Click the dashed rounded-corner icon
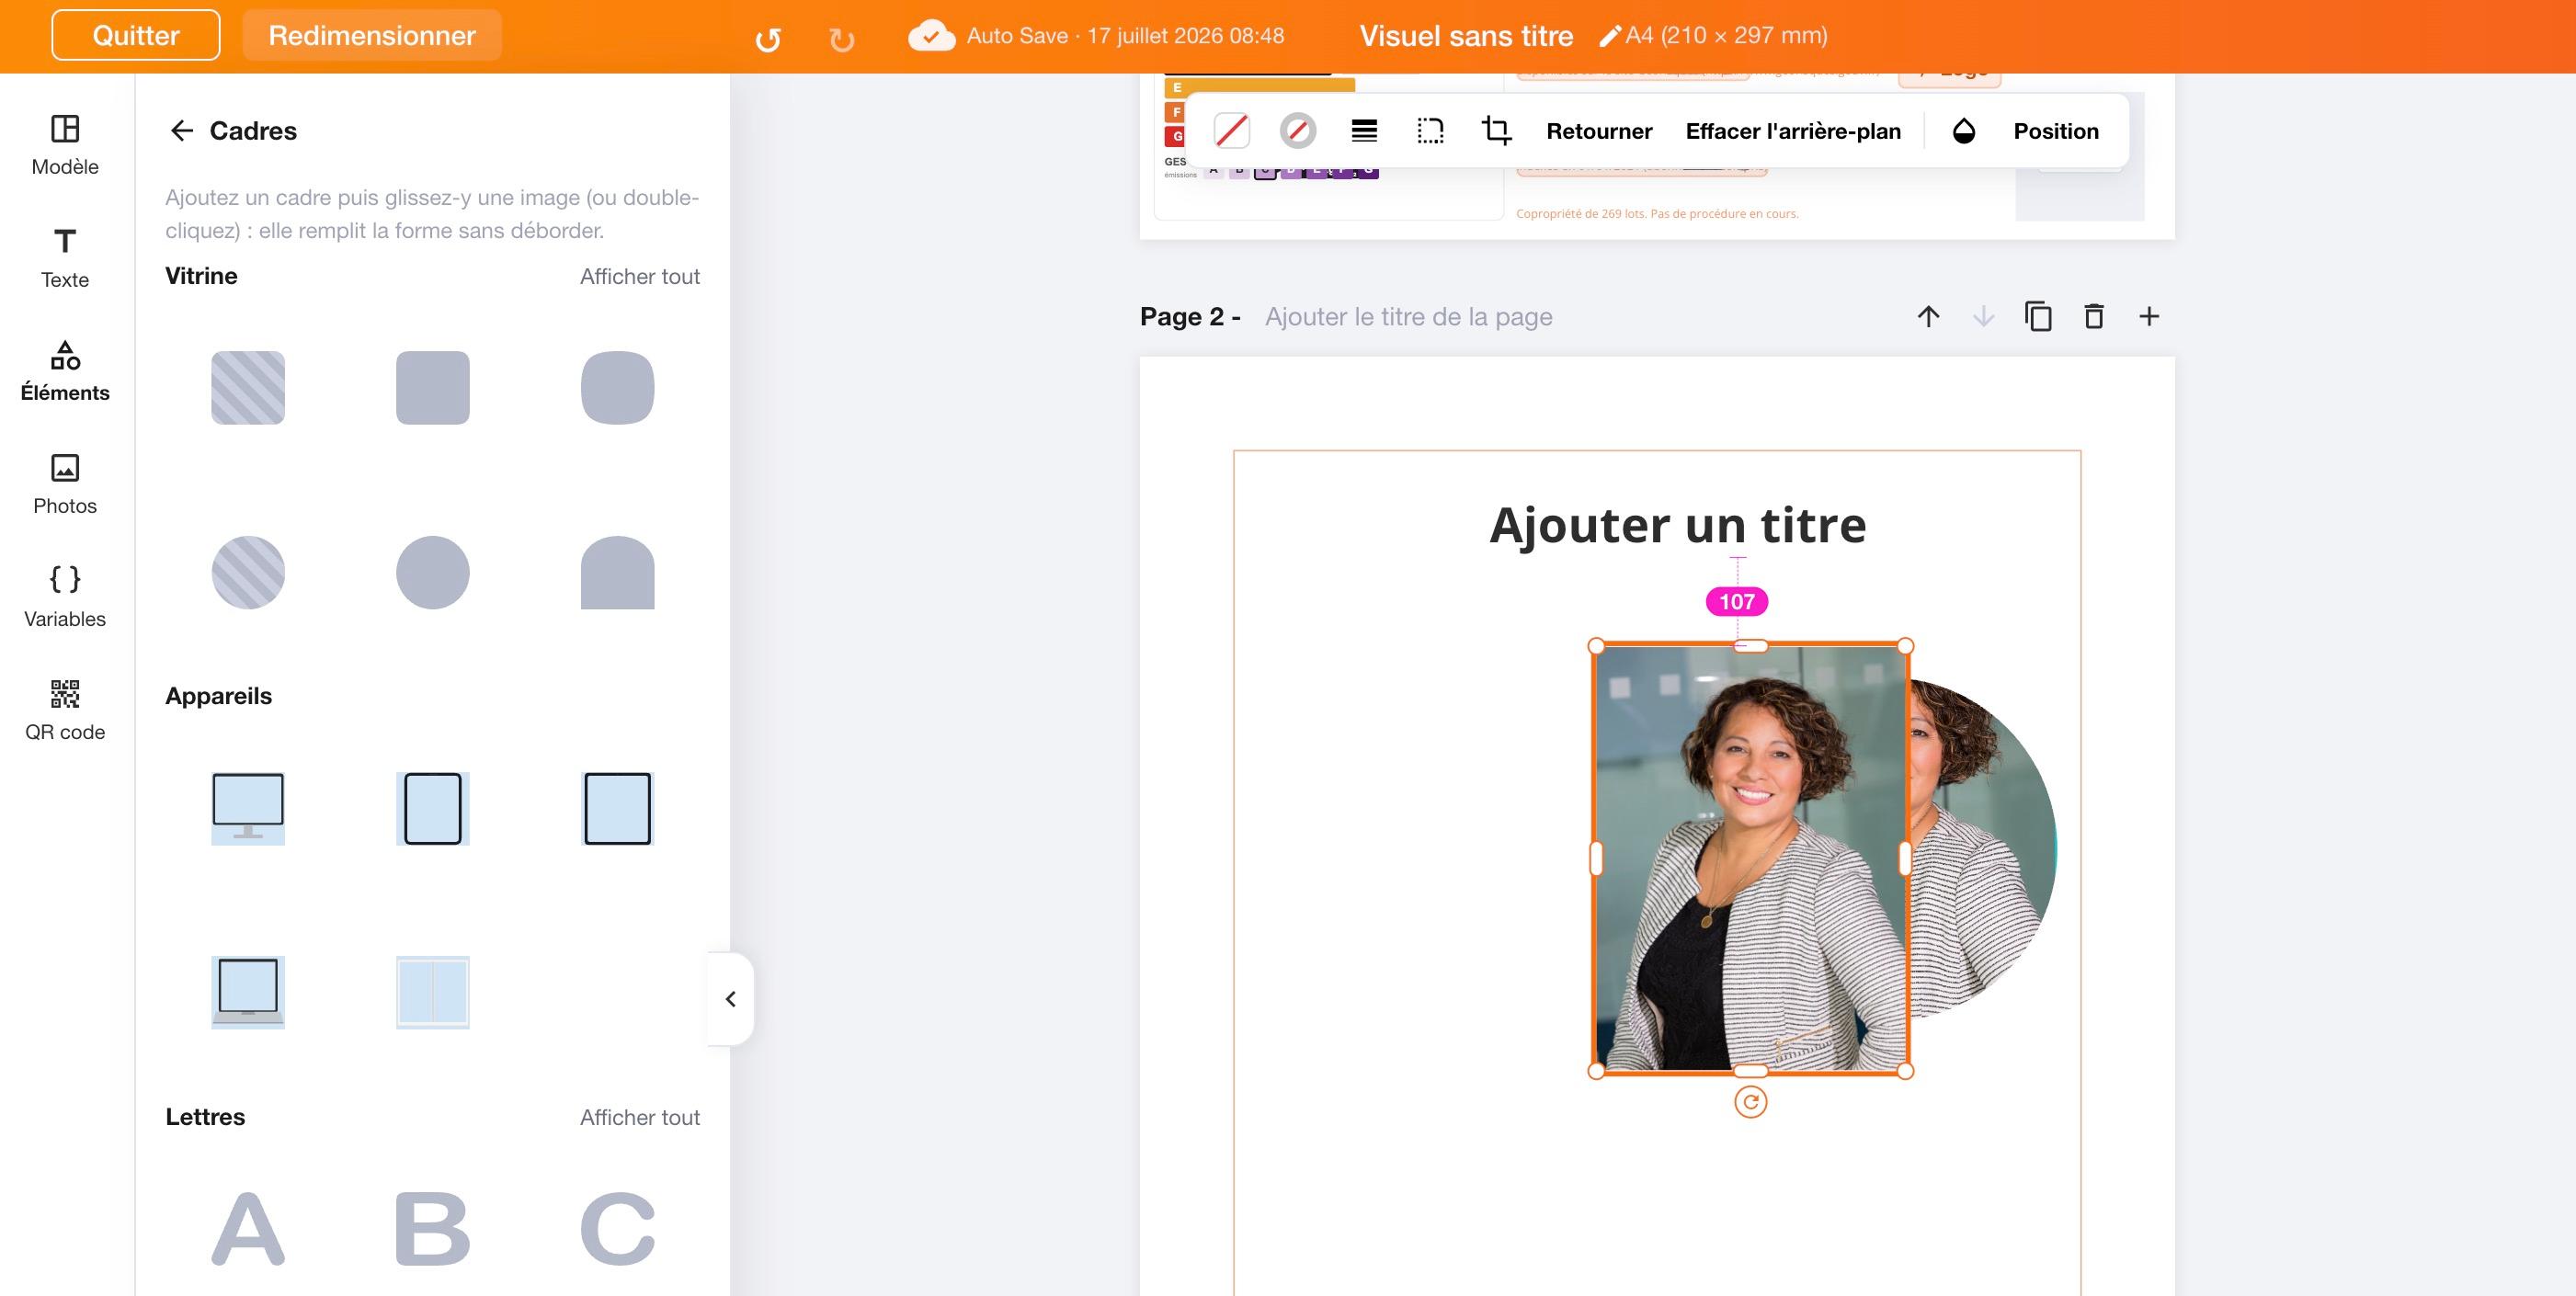Screen dimensions: 2576x1296 click(x=1430, y=131)
